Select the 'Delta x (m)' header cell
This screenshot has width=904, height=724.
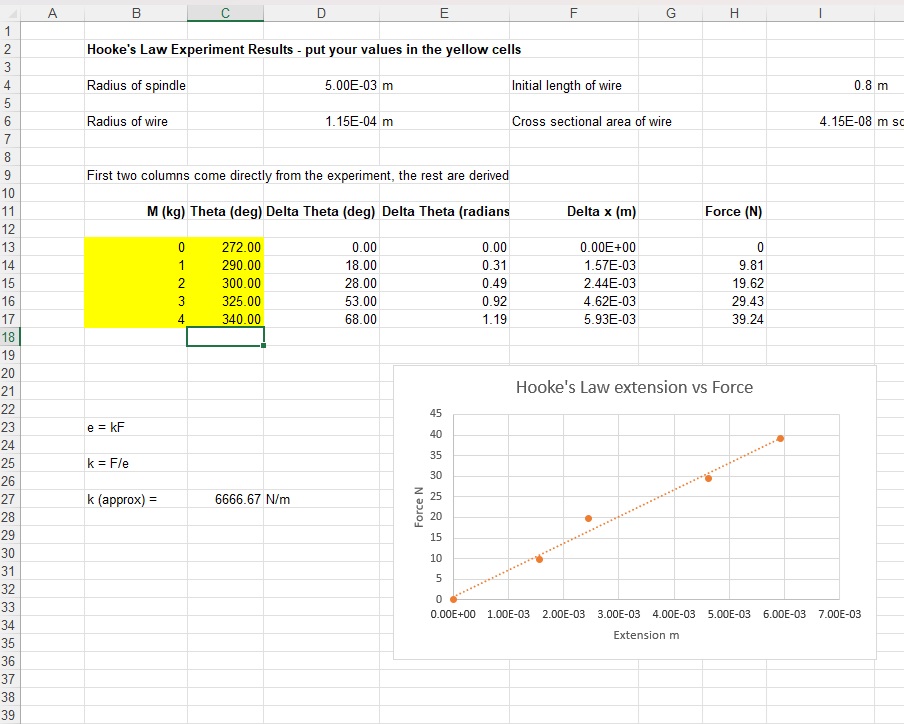tap(574, 212)
